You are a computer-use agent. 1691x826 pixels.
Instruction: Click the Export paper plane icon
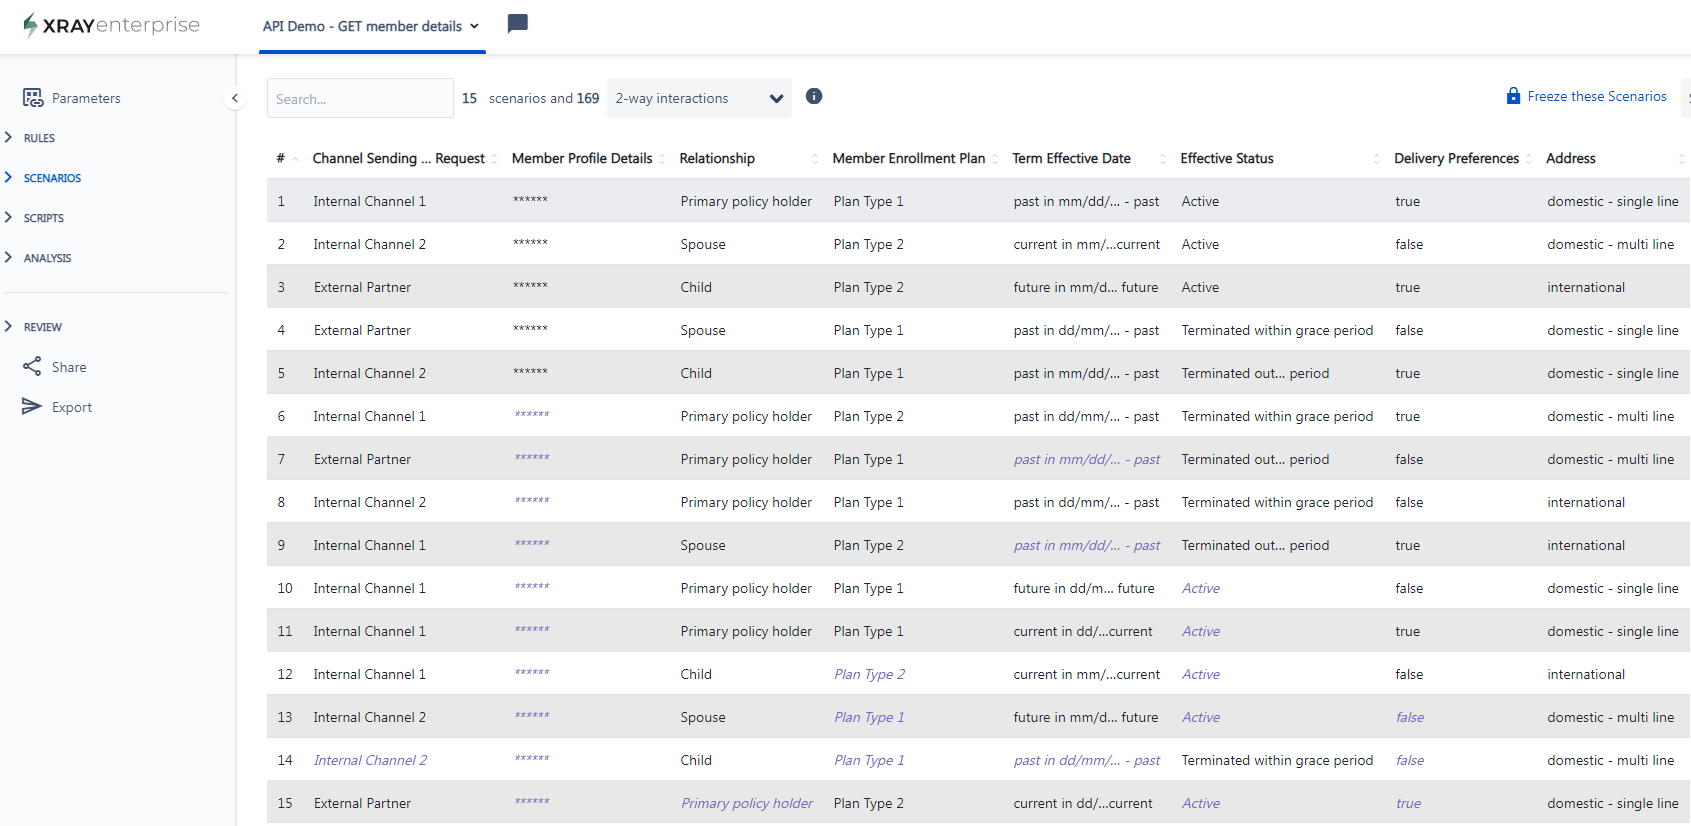pyautogui.click(x=32, y=406)
